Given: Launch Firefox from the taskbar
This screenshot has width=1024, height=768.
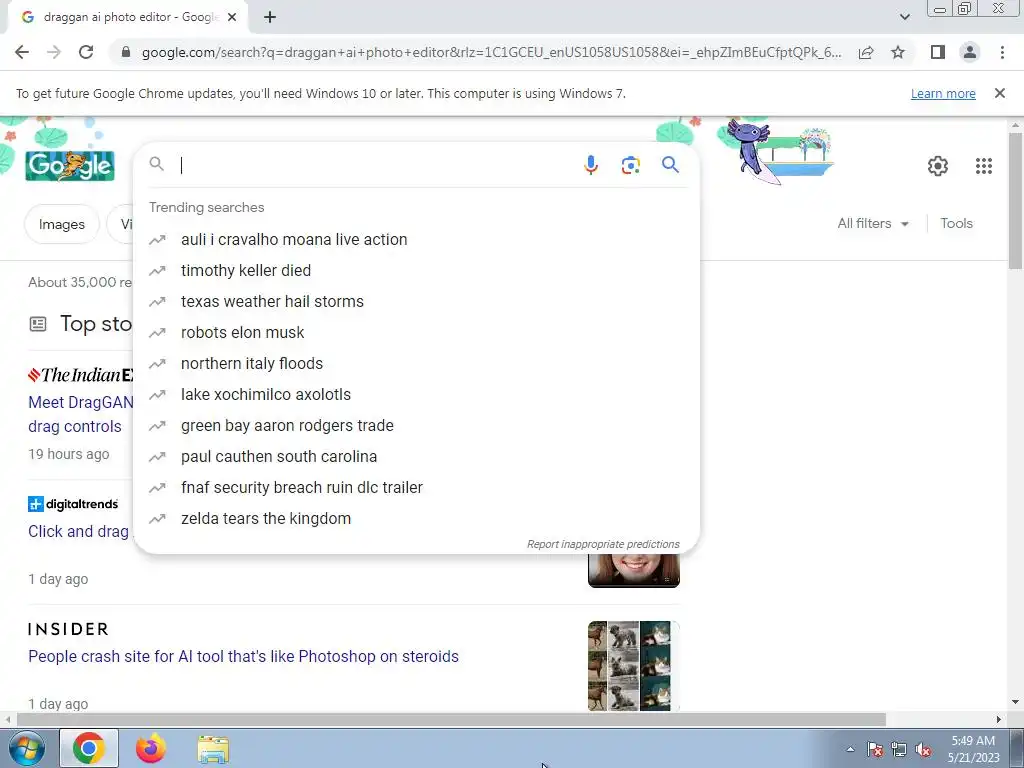Looking at the screenshot, I should click(151, 748).
